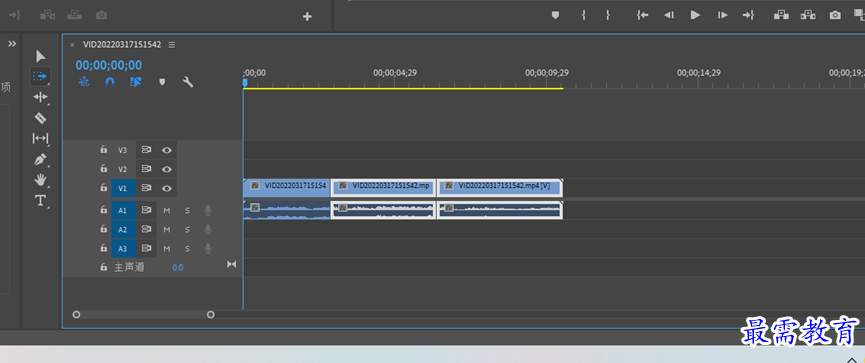
Task: Mark In point in Program monitor
Action: click(583, 15)
